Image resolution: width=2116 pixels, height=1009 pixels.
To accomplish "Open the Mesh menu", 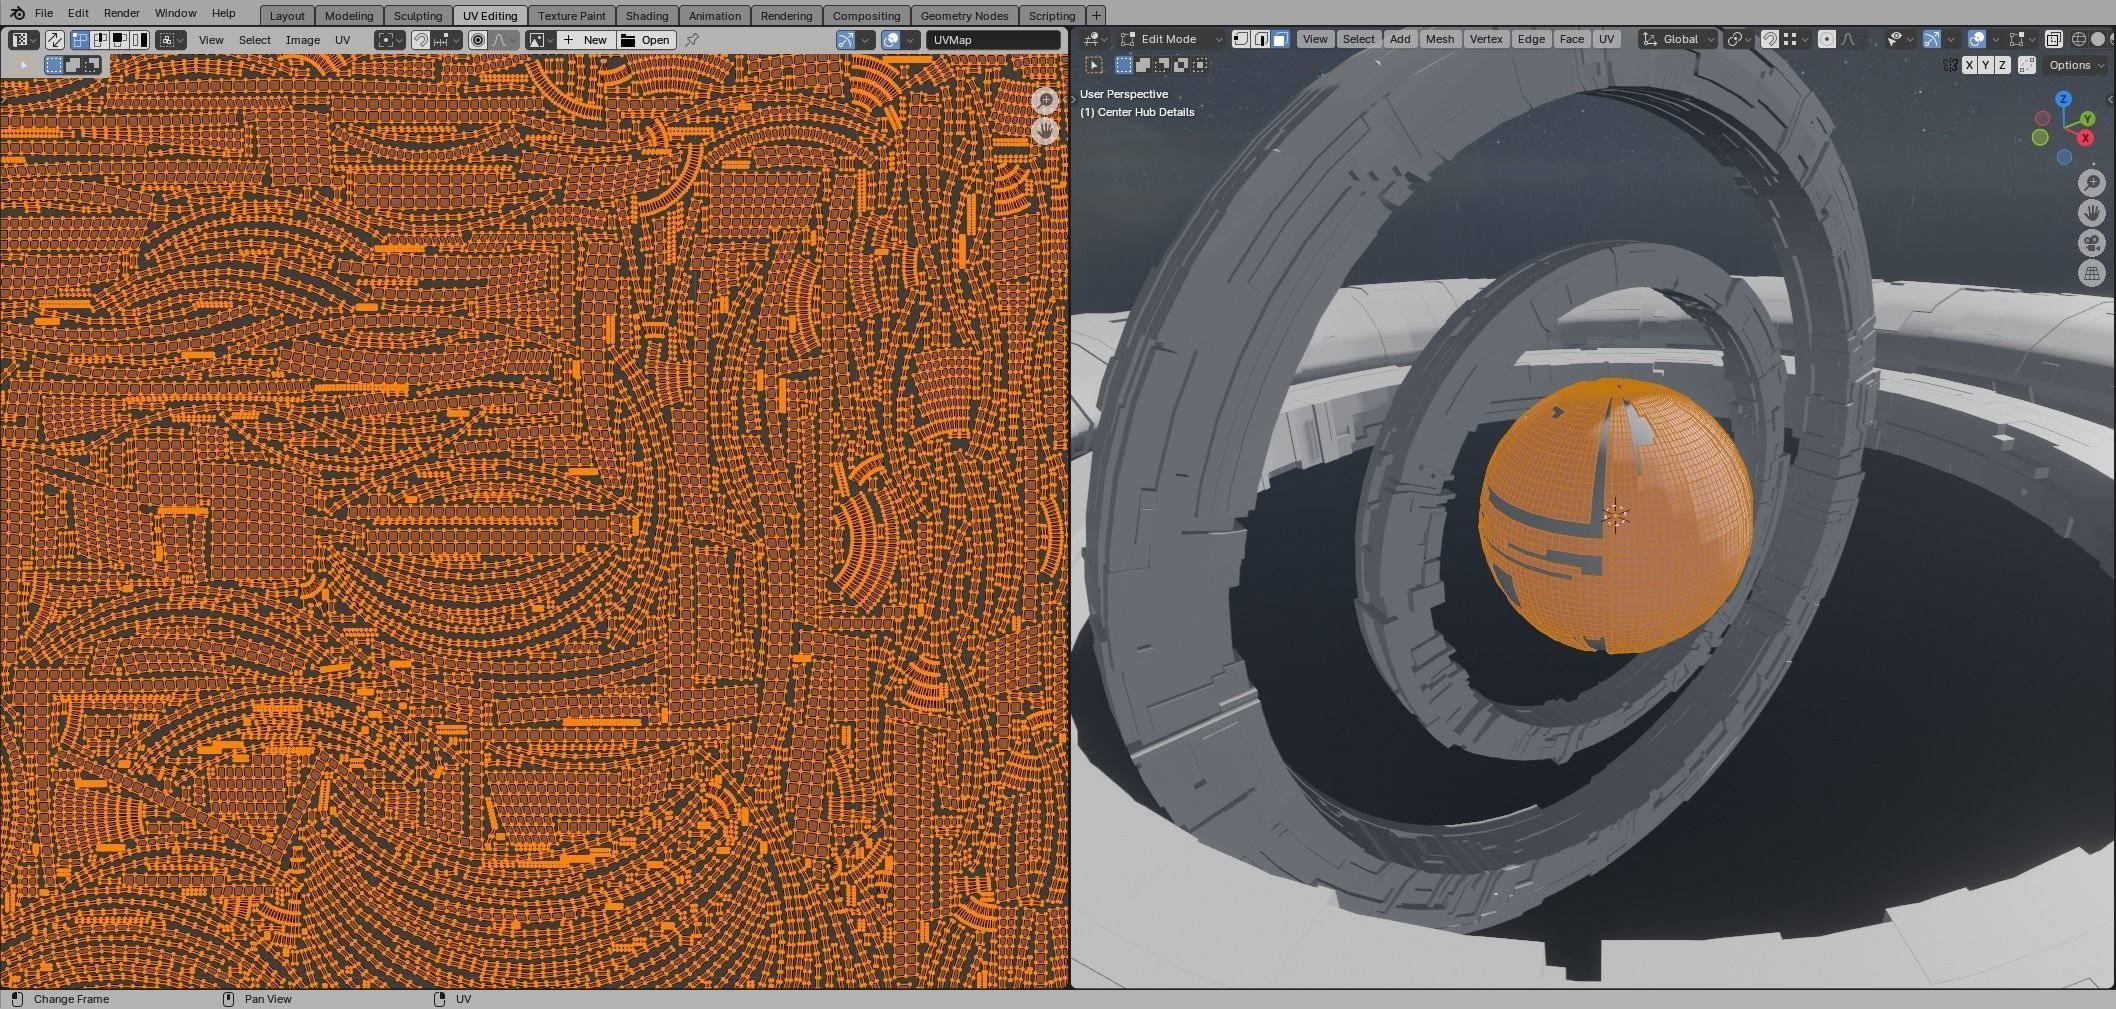I will click(1440, 39).
